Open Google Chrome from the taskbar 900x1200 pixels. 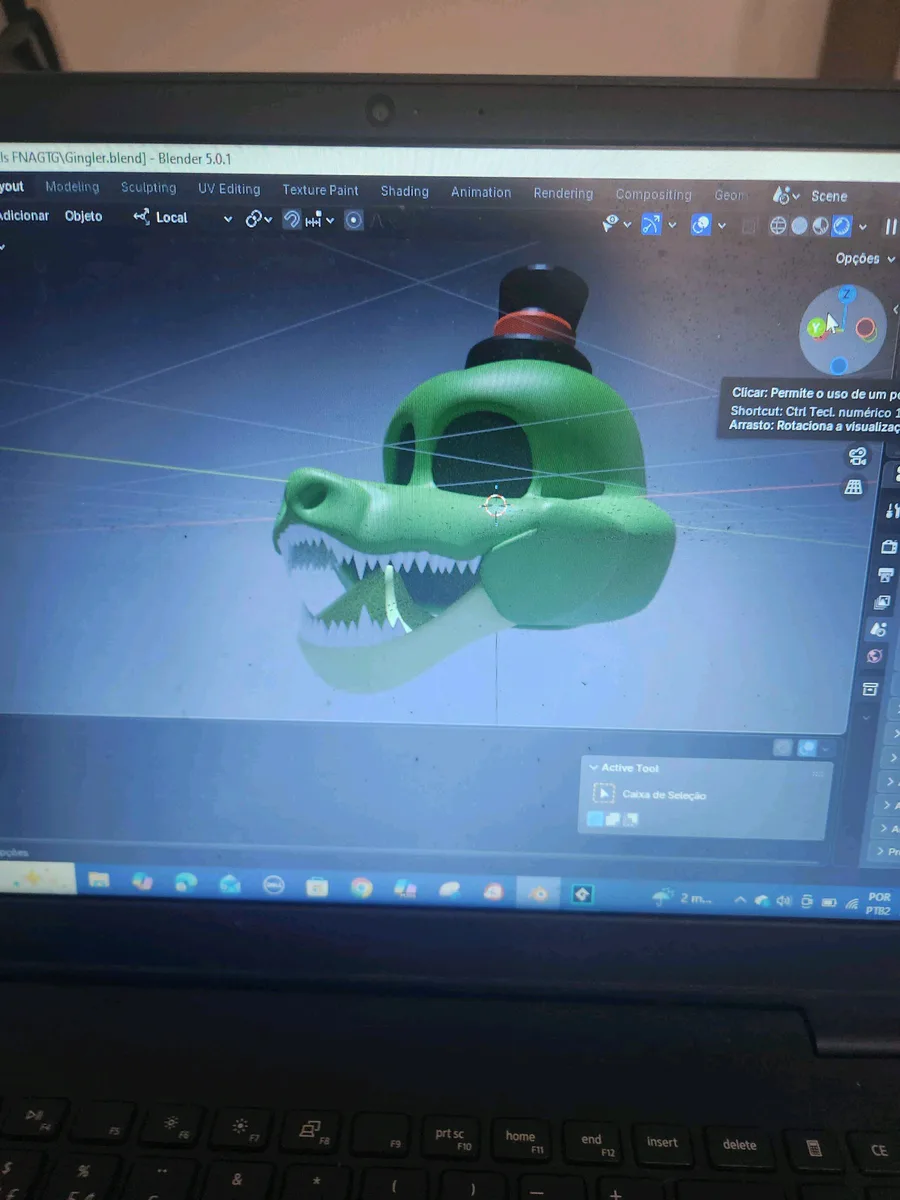click(x=361, y=887)
